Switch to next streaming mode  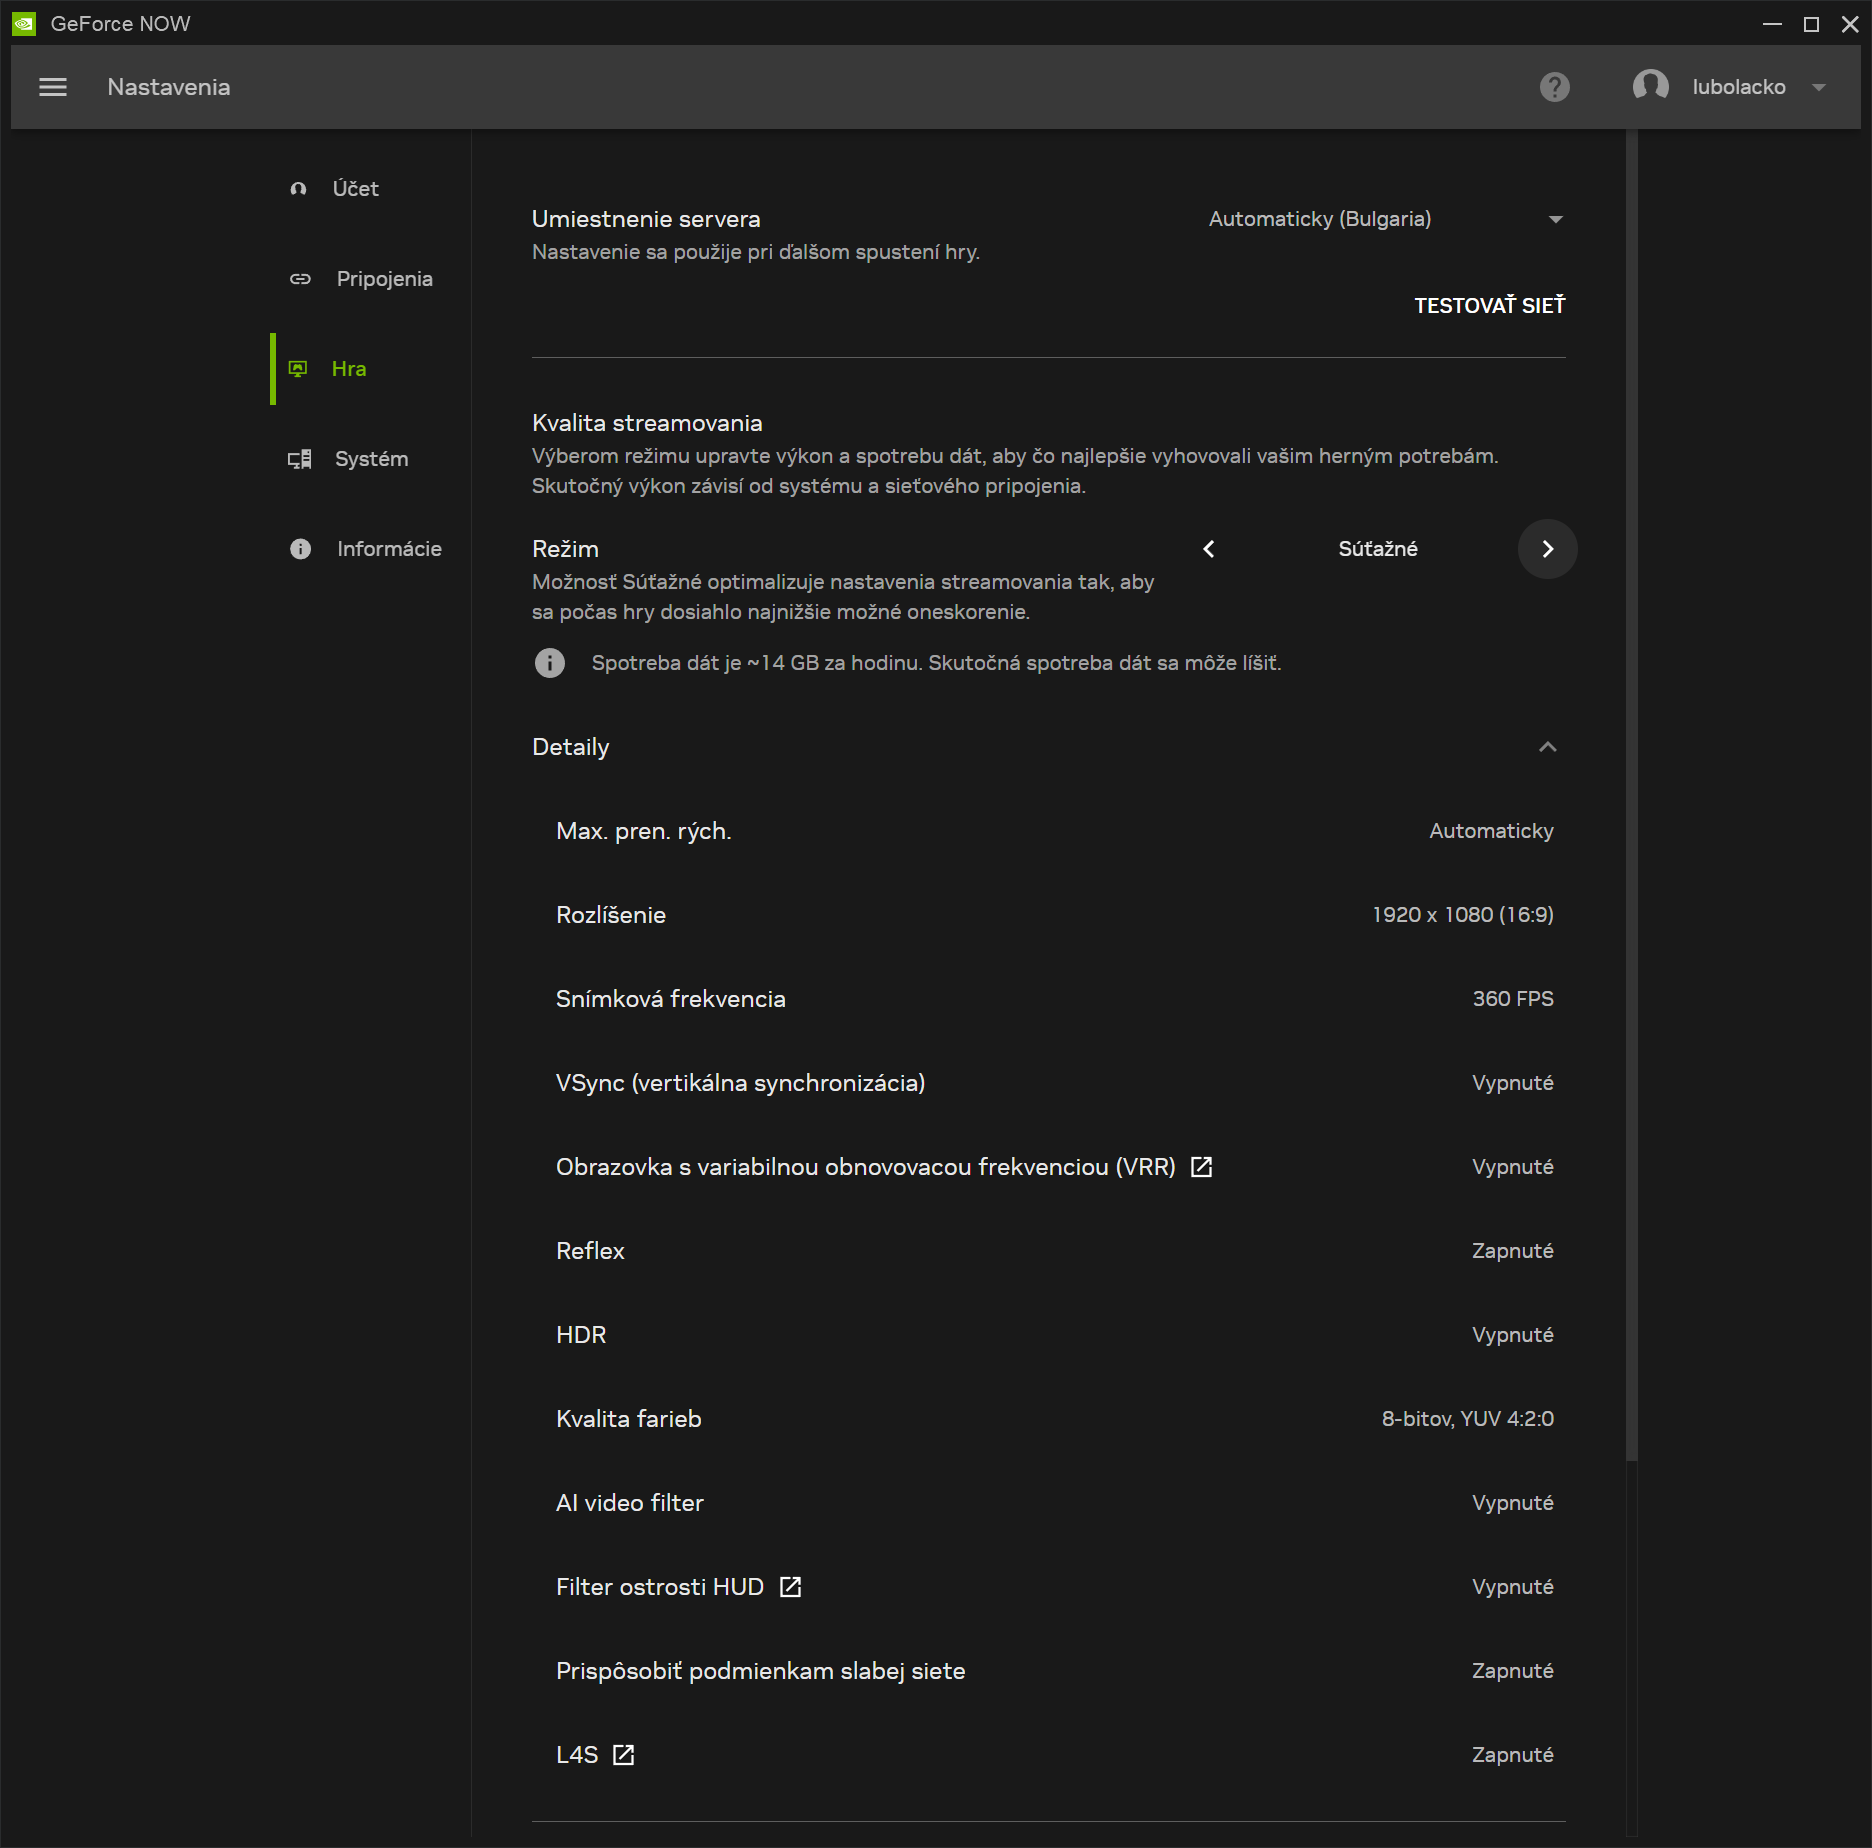(x=1547, y=549)
